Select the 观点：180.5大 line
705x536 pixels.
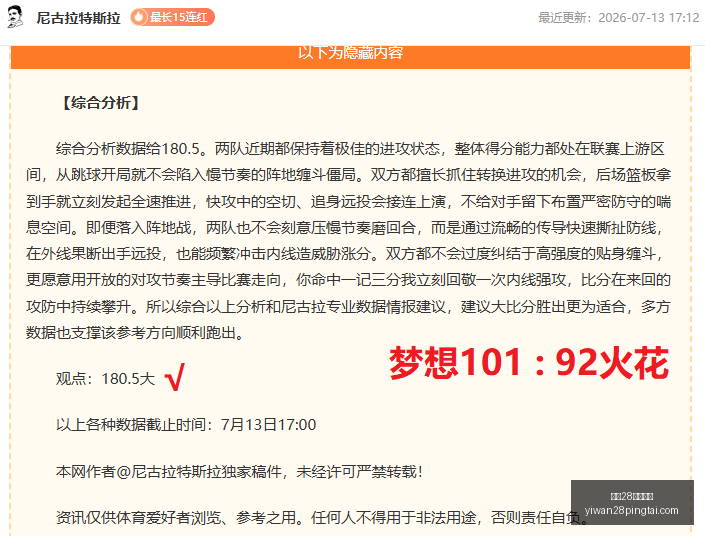[105, 379]
